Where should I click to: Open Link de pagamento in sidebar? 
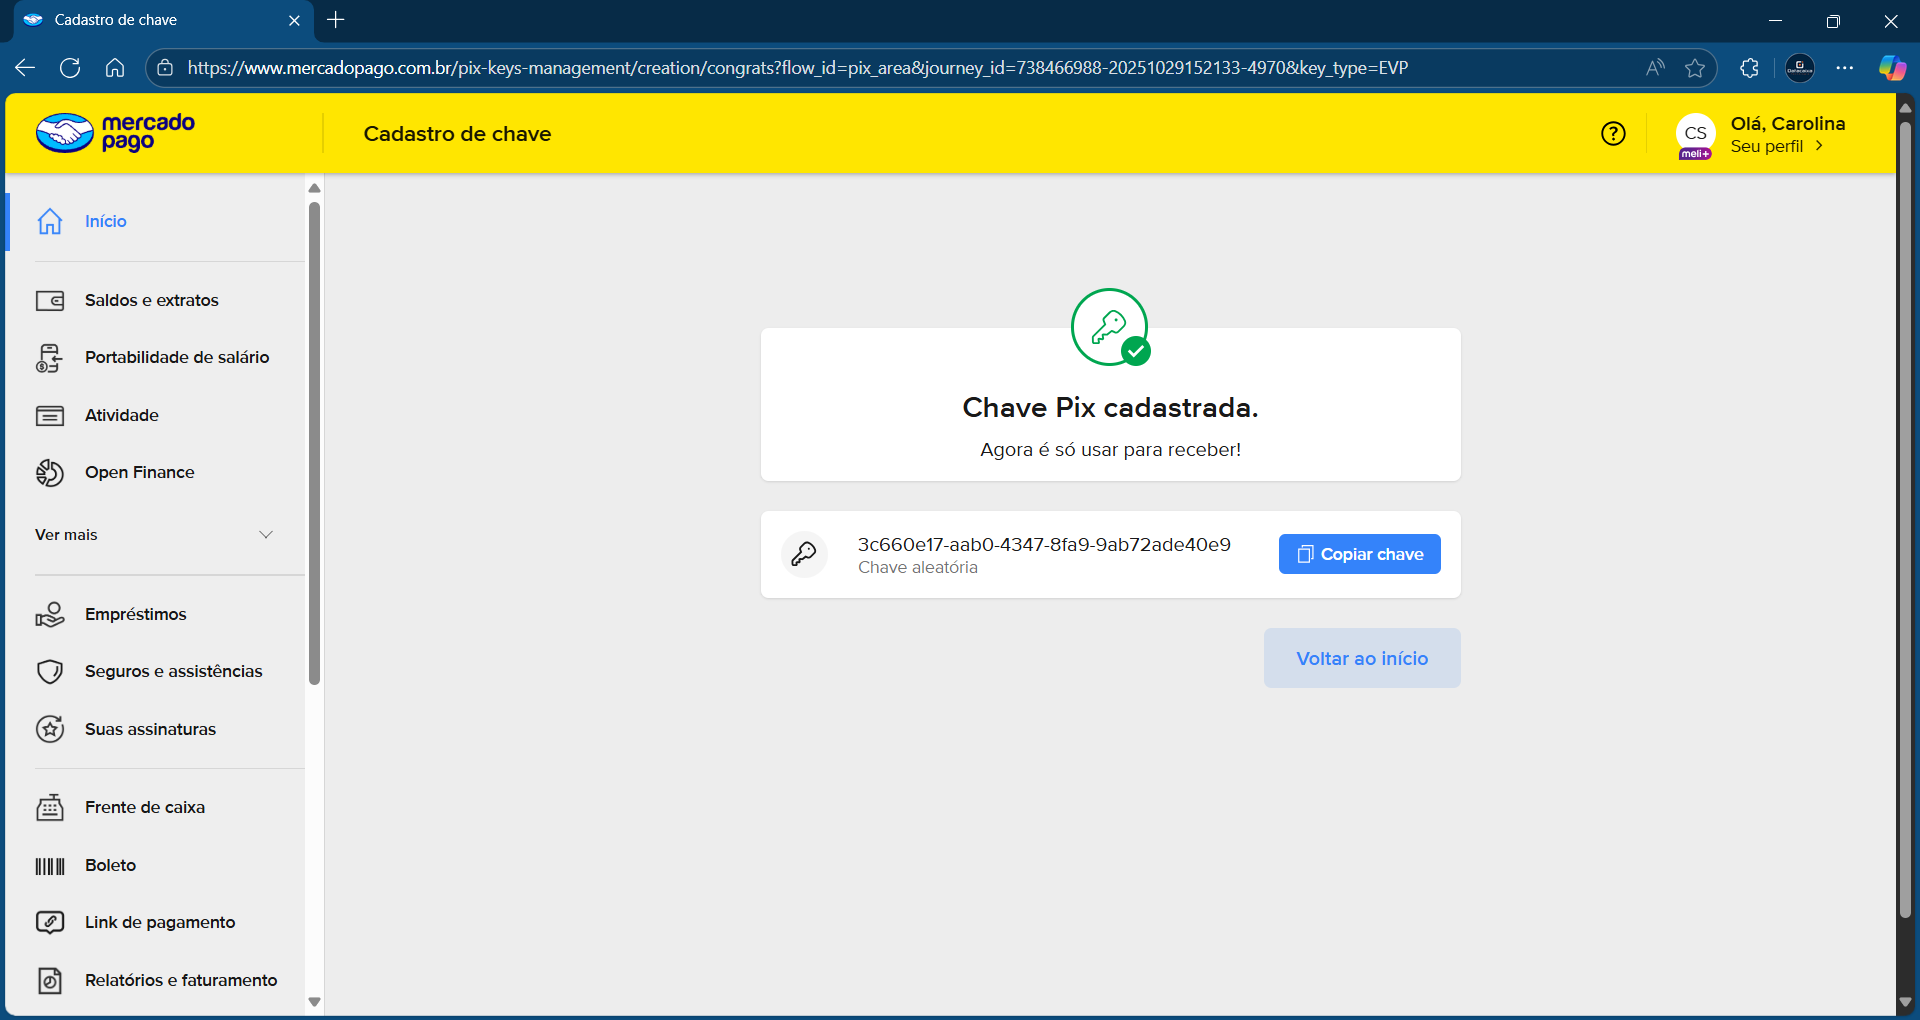[160, 923]
